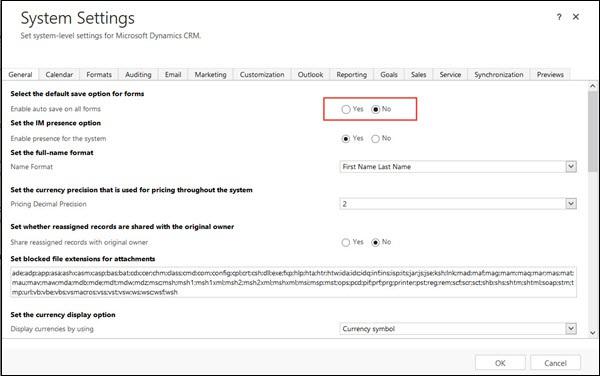Switch to the Calendar tab

(x=59, y=75)
